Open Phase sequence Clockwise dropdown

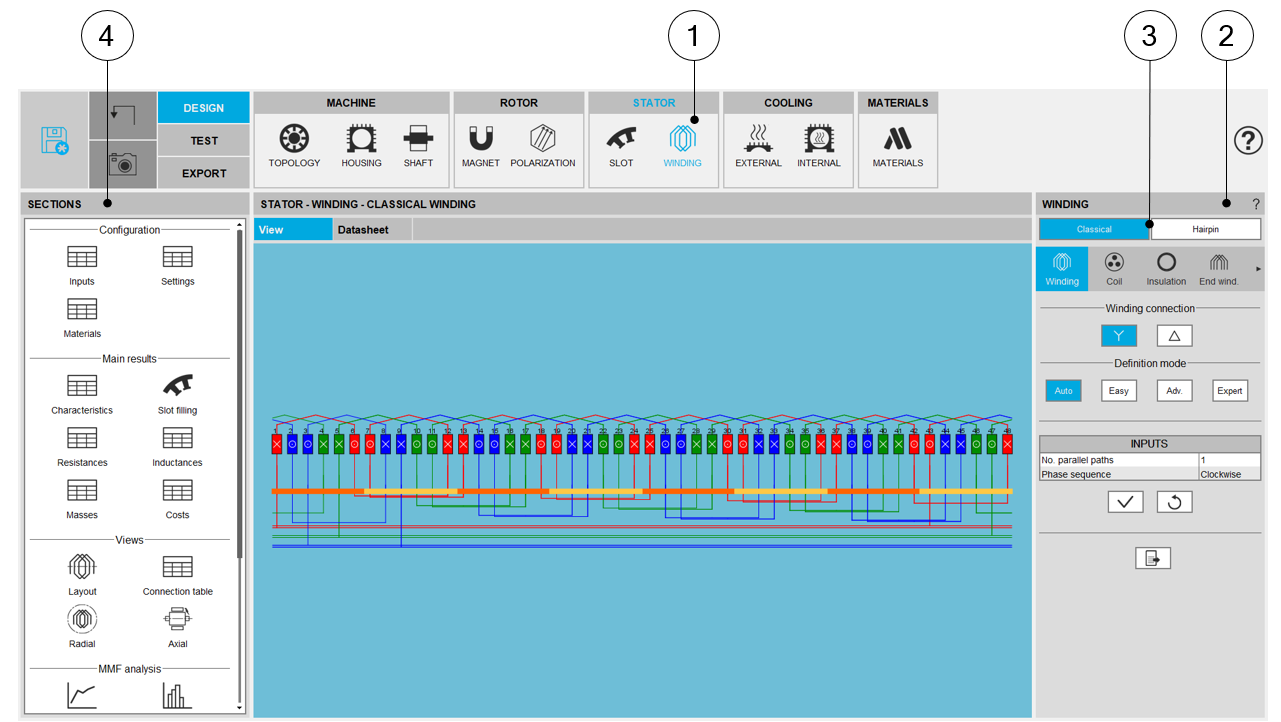point(1229,474)
